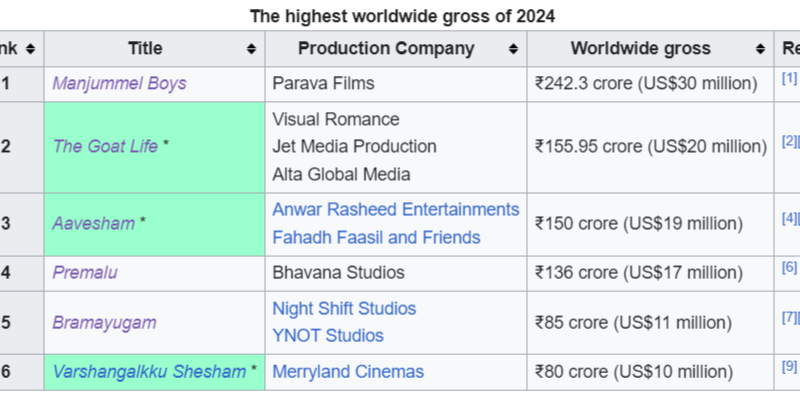Screen dimensions: 800x393
Task: Jump to reference [1] citation
Action: [789, 78]
